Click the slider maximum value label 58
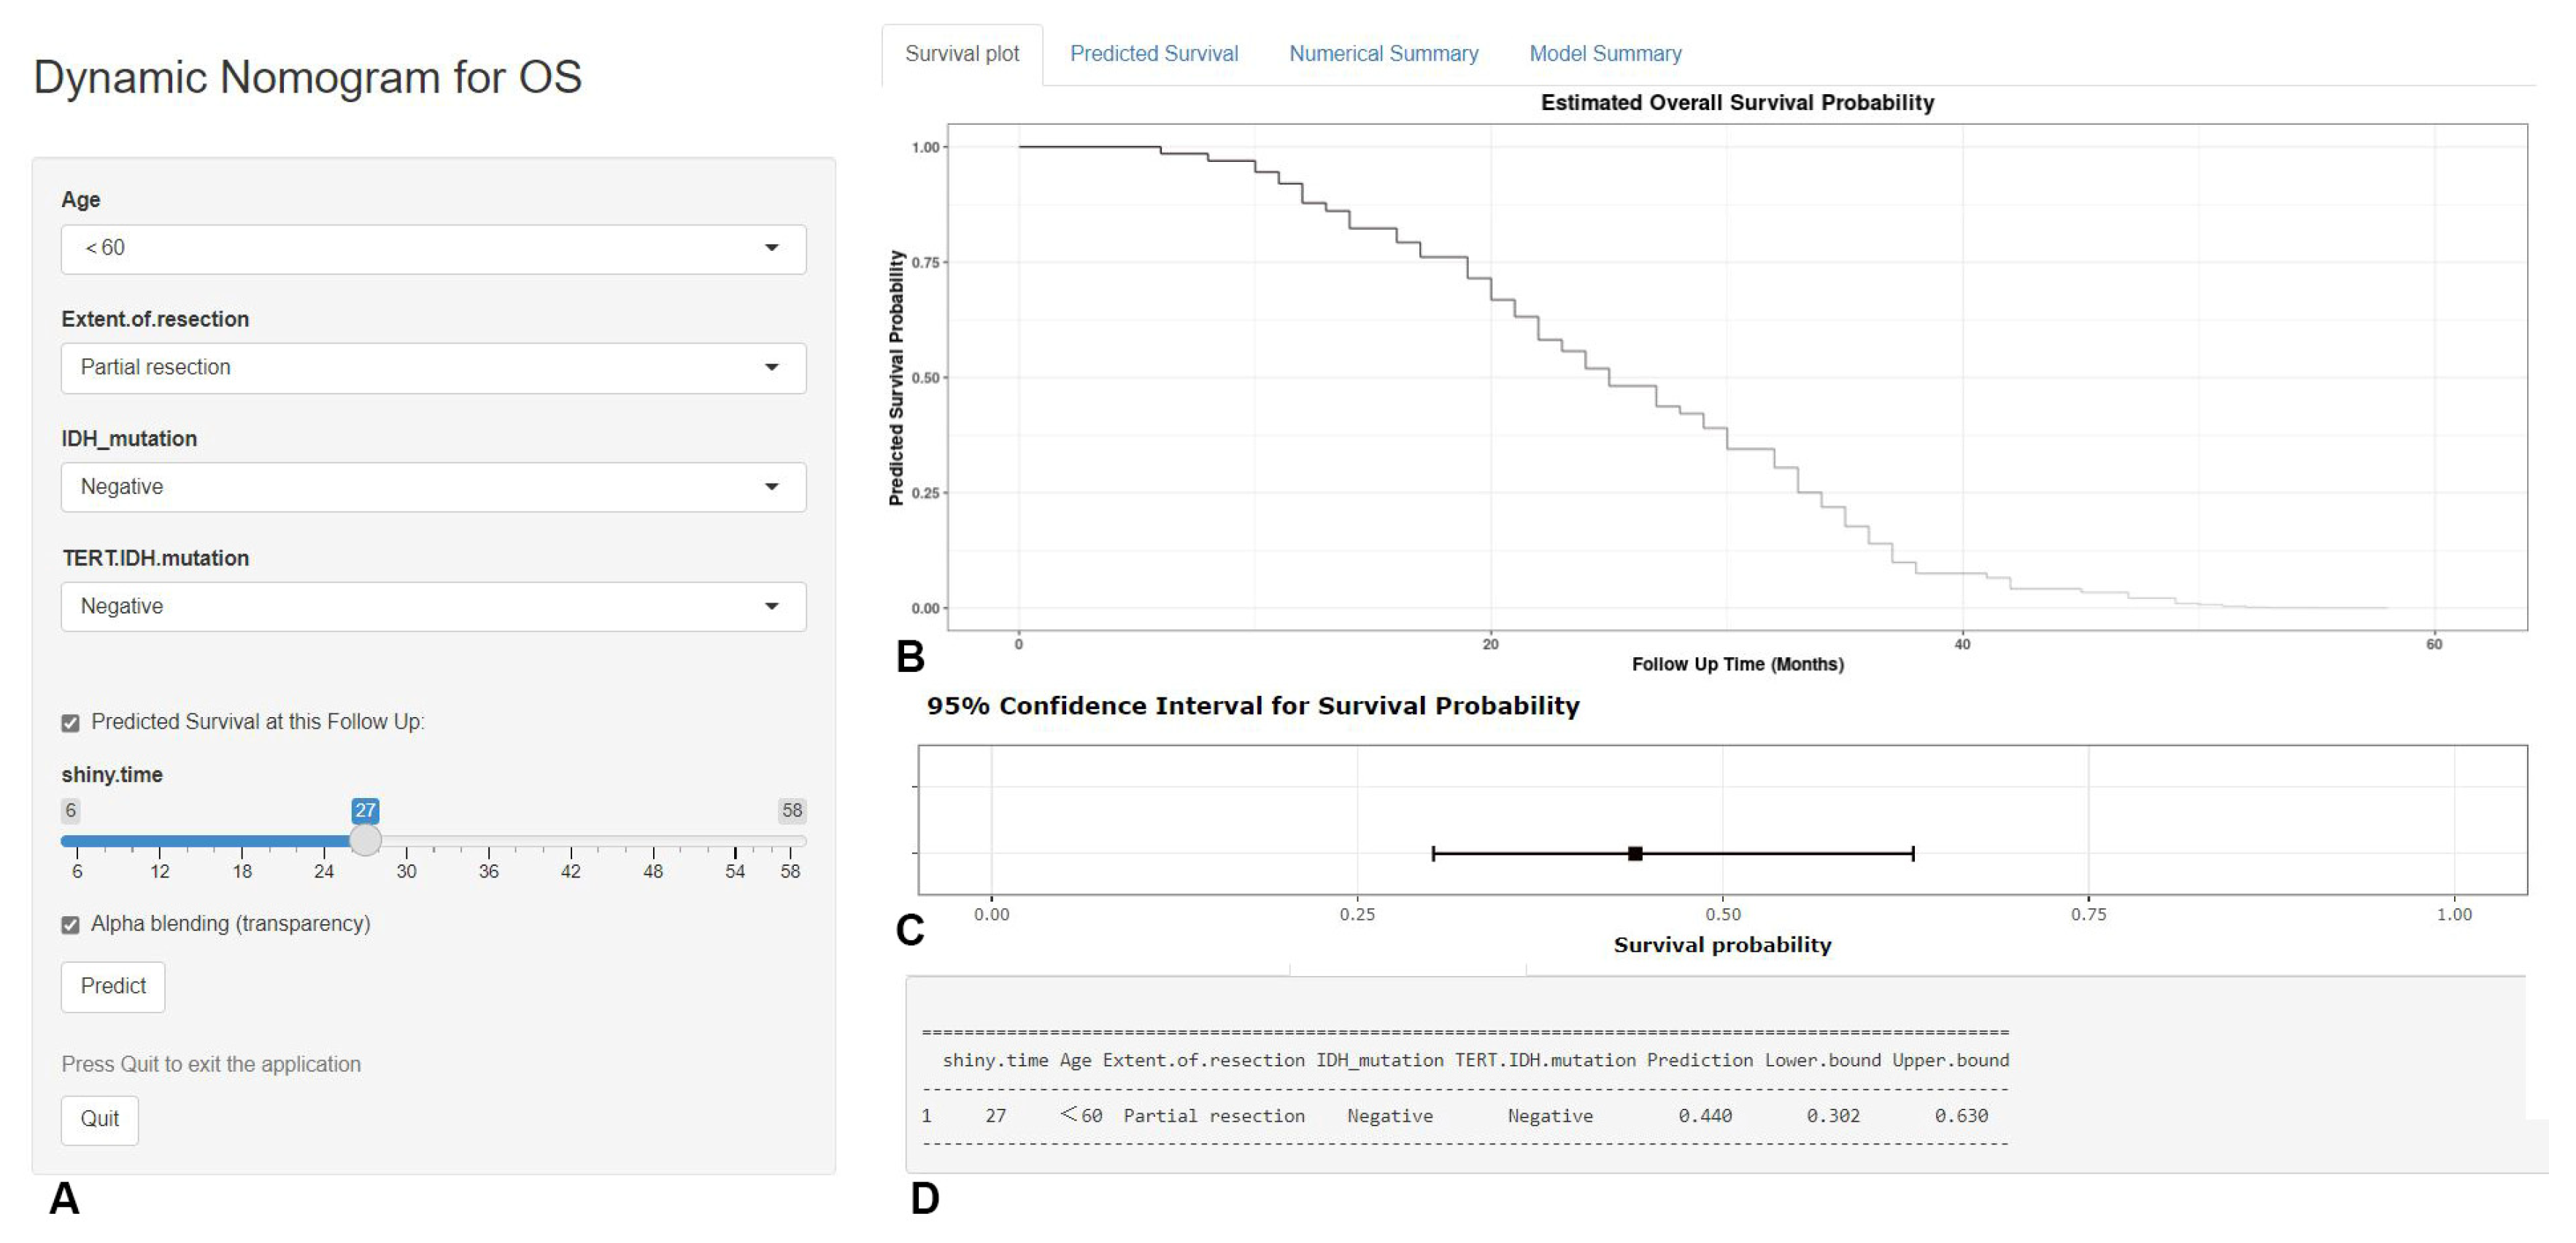This screenshot has height=1243, width=2576. [792, 811]
